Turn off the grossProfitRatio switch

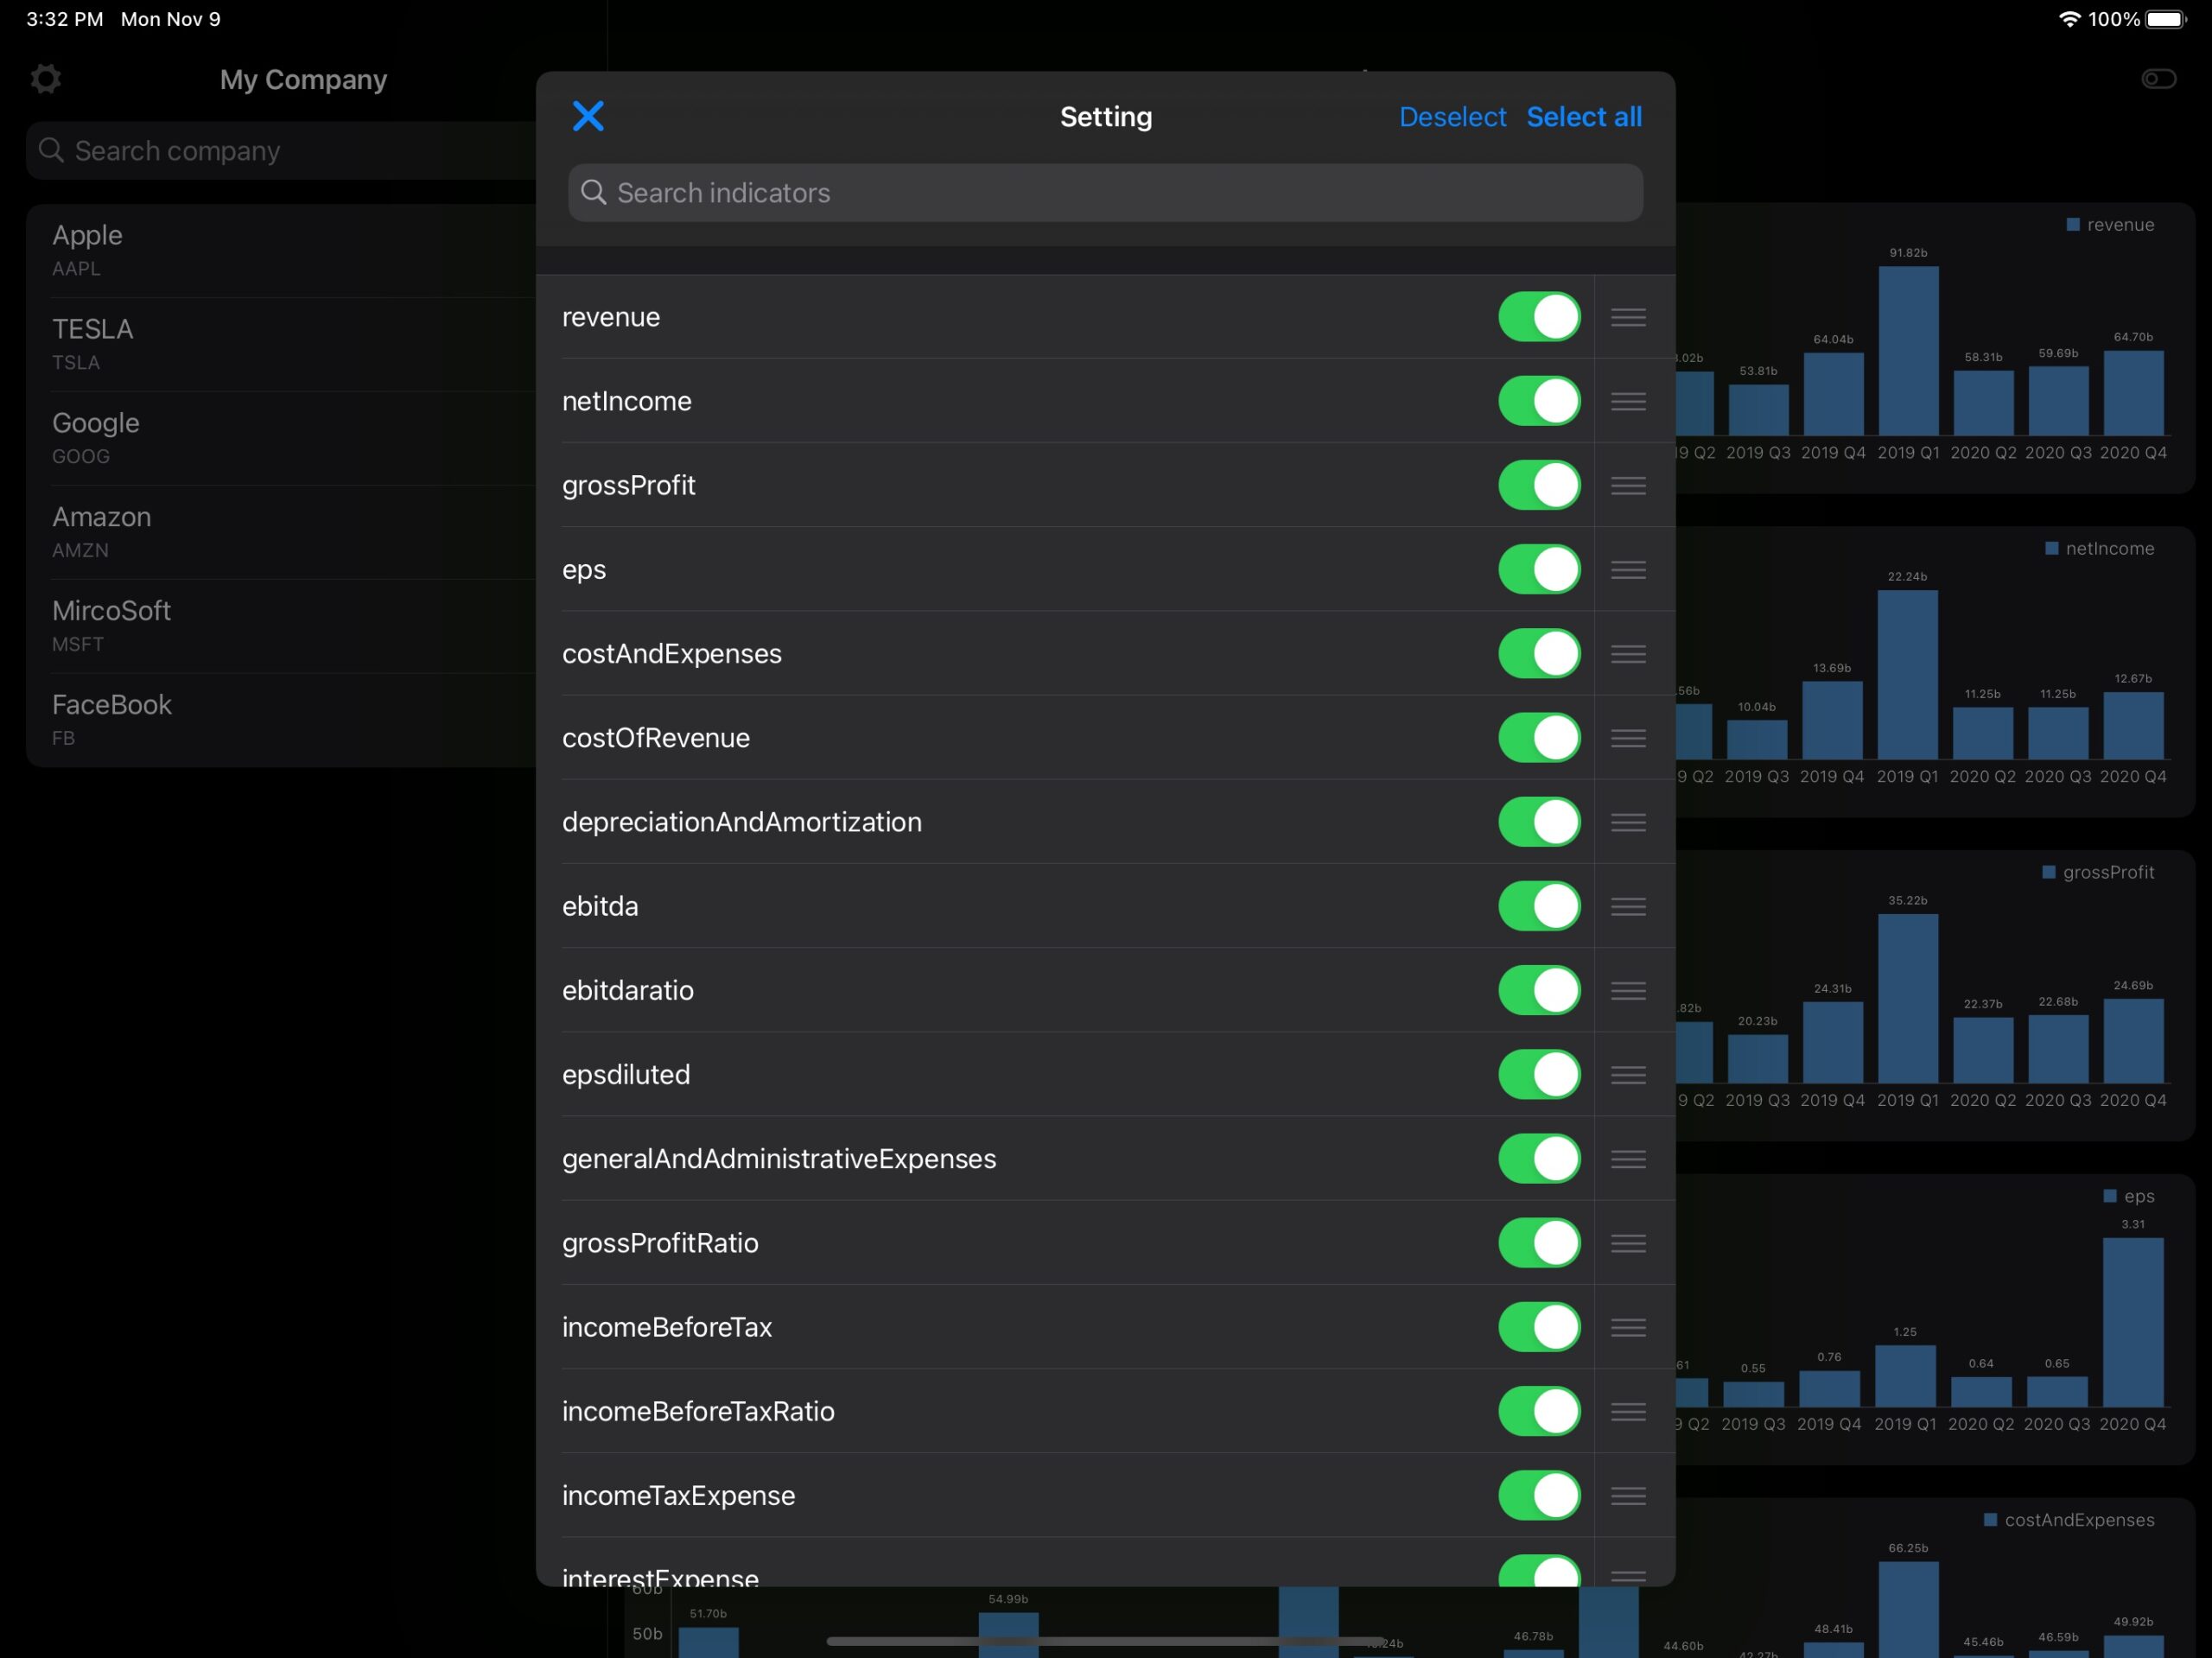1539,1243
